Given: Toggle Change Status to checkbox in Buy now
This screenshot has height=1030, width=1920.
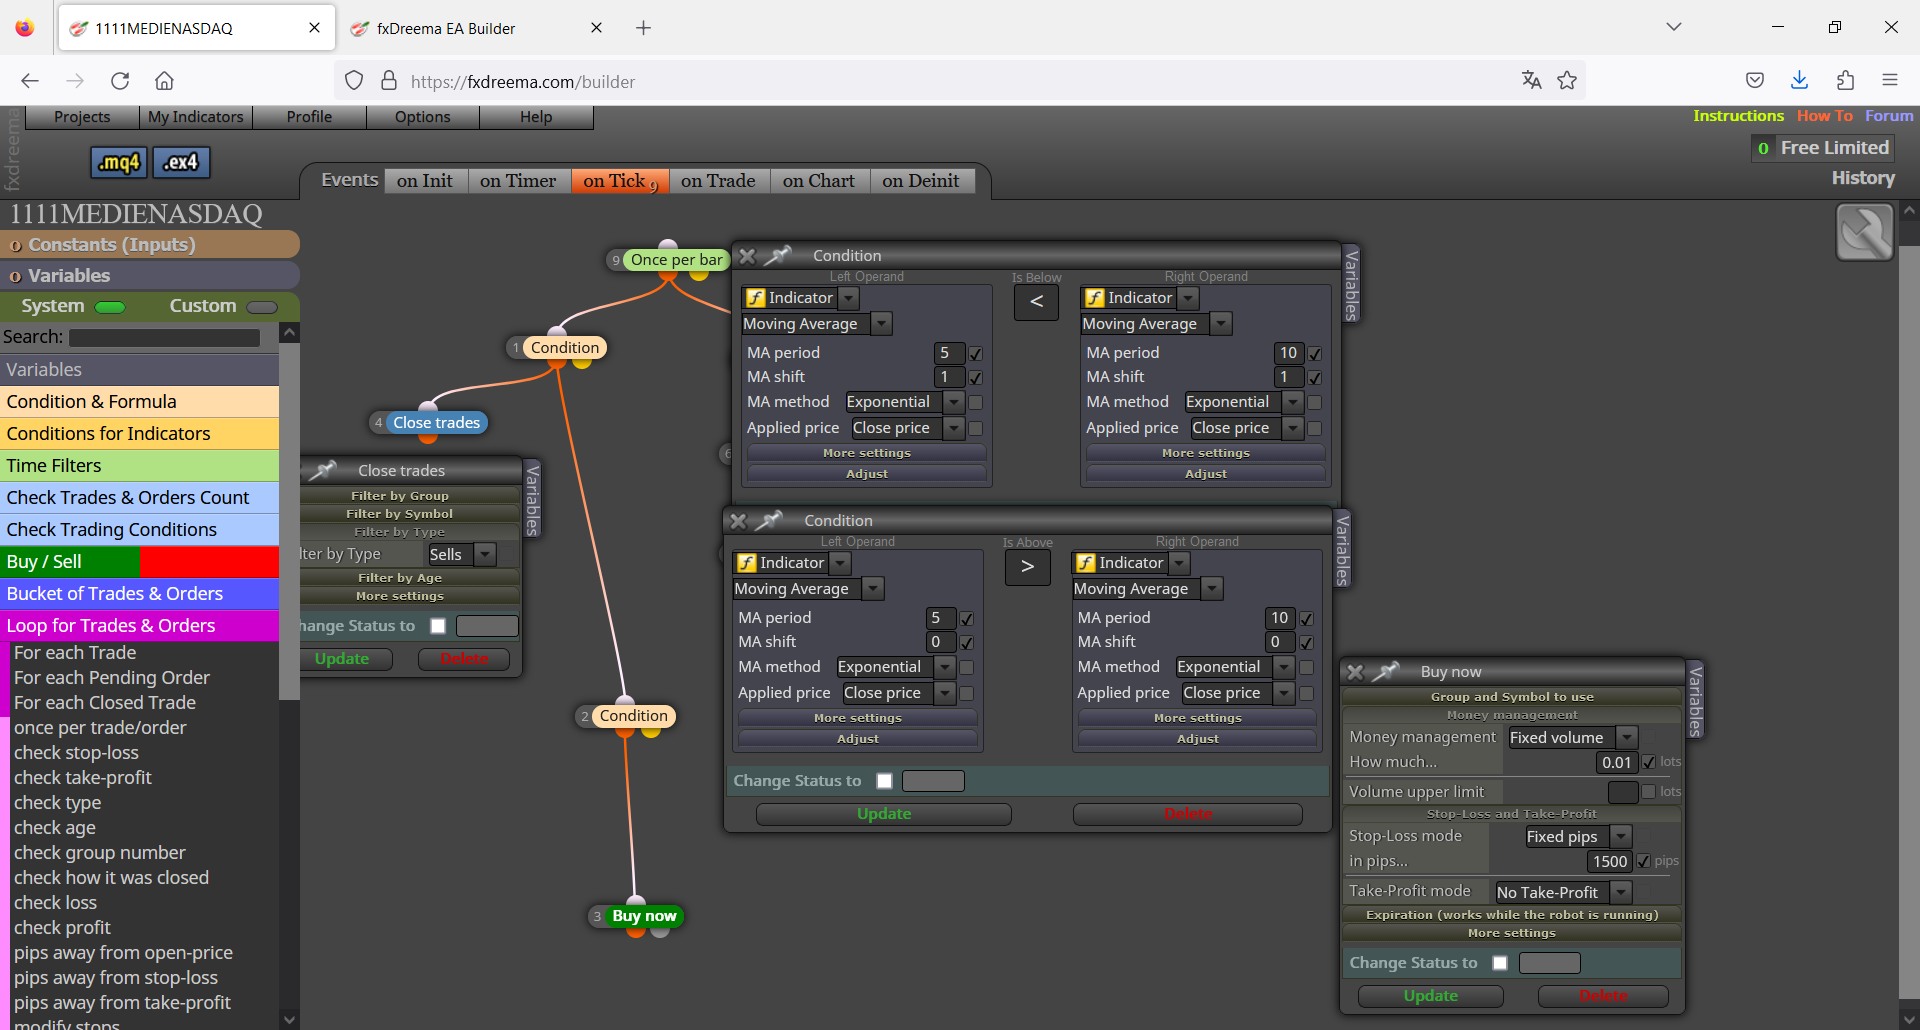Looking at the screenshot, I should [x=1500, y=963].
